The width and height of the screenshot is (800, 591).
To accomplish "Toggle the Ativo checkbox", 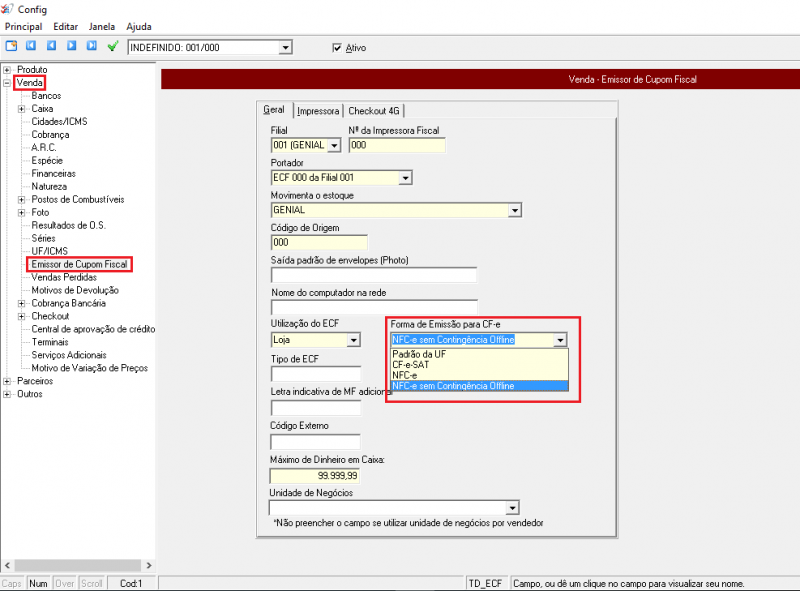I will [x=337, y=47].
